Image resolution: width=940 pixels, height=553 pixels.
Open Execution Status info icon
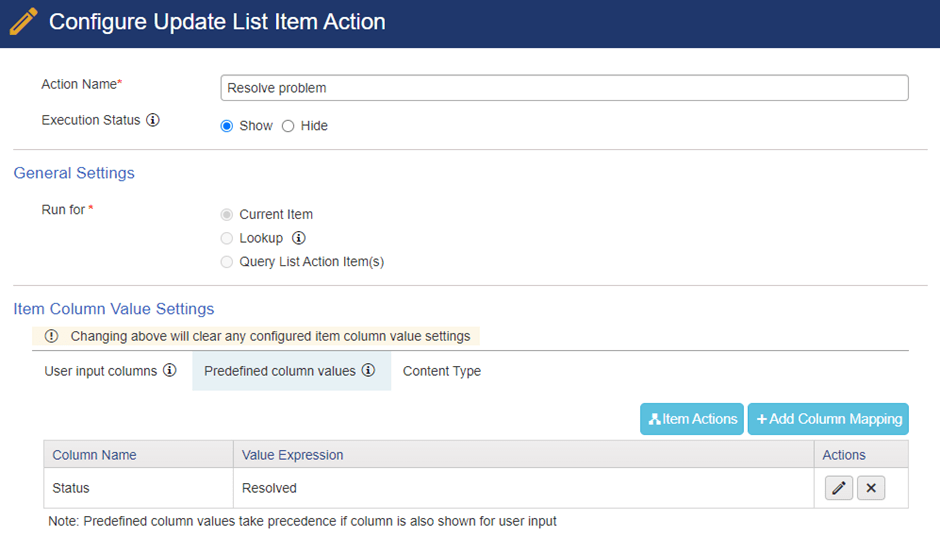point(153,120)
